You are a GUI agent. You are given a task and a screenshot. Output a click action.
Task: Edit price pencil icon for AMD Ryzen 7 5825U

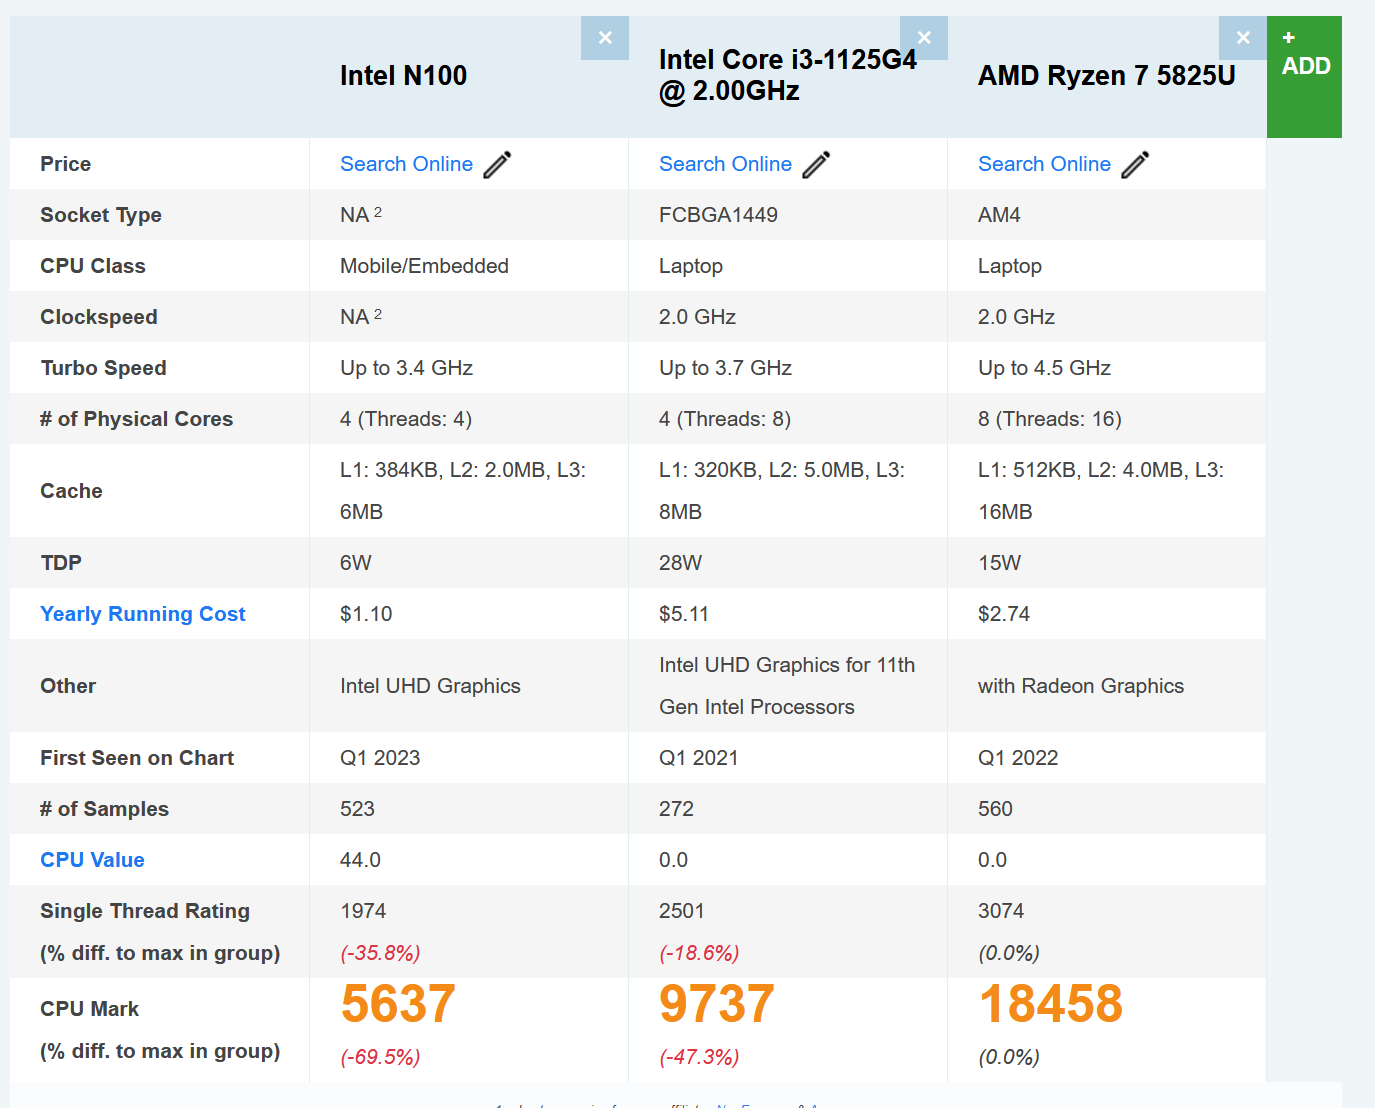1135,164
